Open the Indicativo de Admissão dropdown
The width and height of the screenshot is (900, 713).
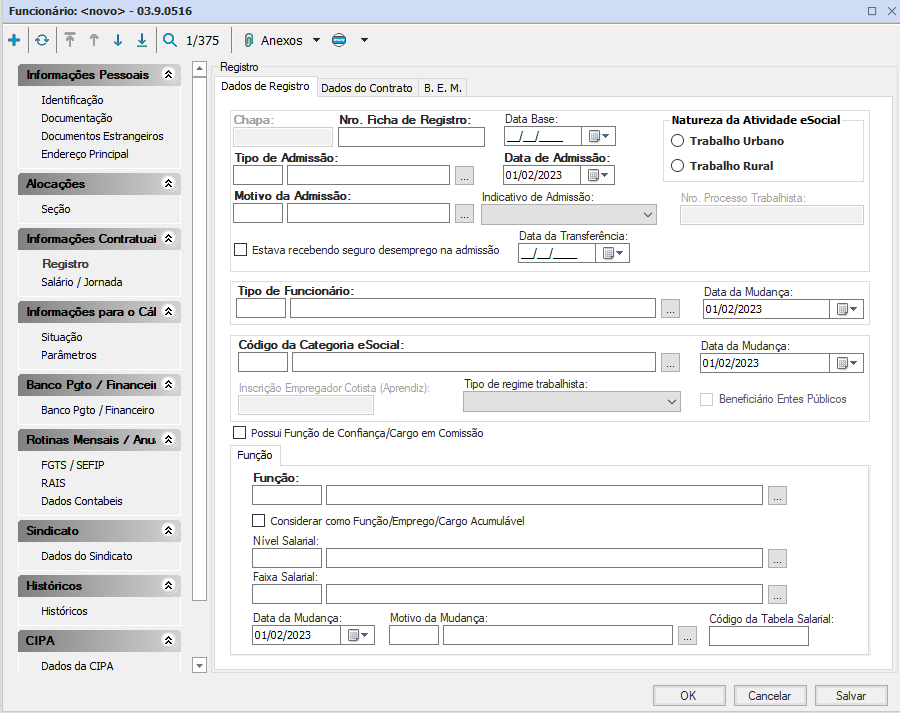tap(568, 215)
